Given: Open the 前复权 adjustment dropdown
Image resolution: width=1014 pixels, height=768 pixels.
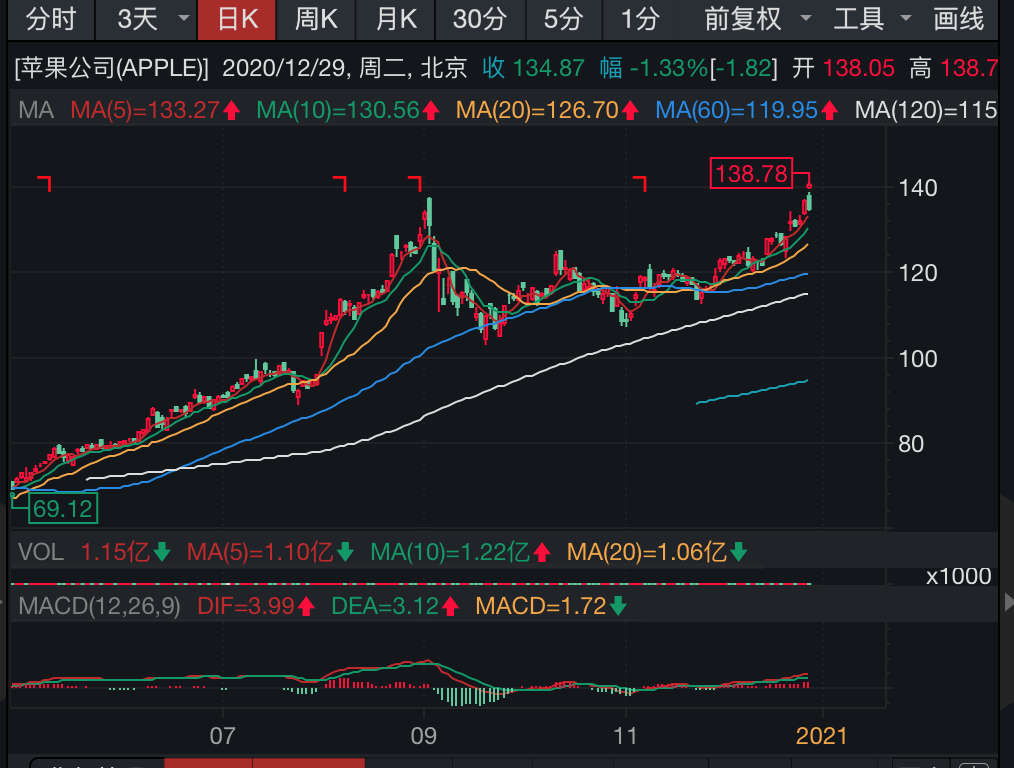Looking at the screenshot, I should coord(757,19).
